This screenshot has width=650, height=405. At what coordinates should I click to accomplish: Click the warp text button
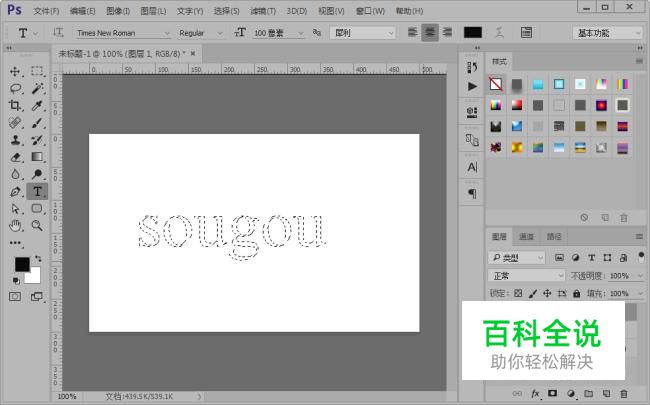[500, 32]
